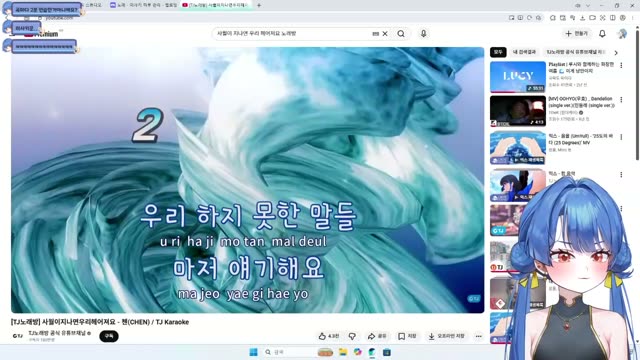Viewport: 640px width, 360px height.
Task: Open Windows Start menu
Action: (253, 352)
